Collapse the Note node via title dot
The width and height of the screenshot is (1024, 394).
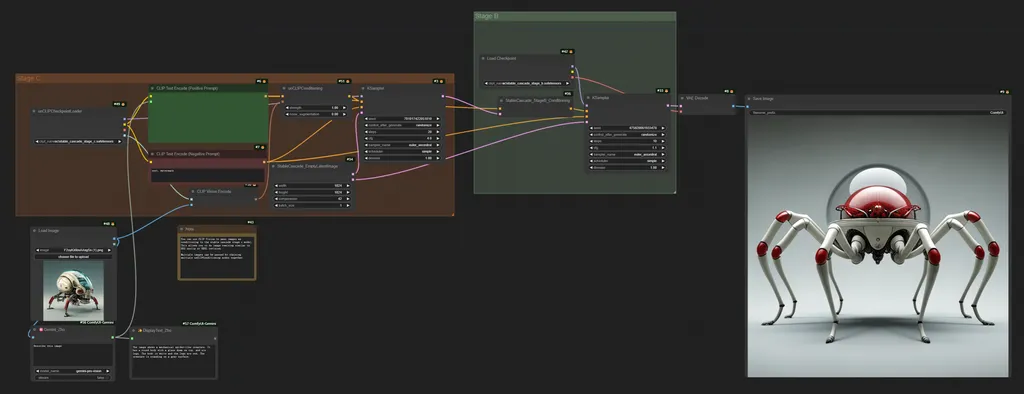pos(182,229)
